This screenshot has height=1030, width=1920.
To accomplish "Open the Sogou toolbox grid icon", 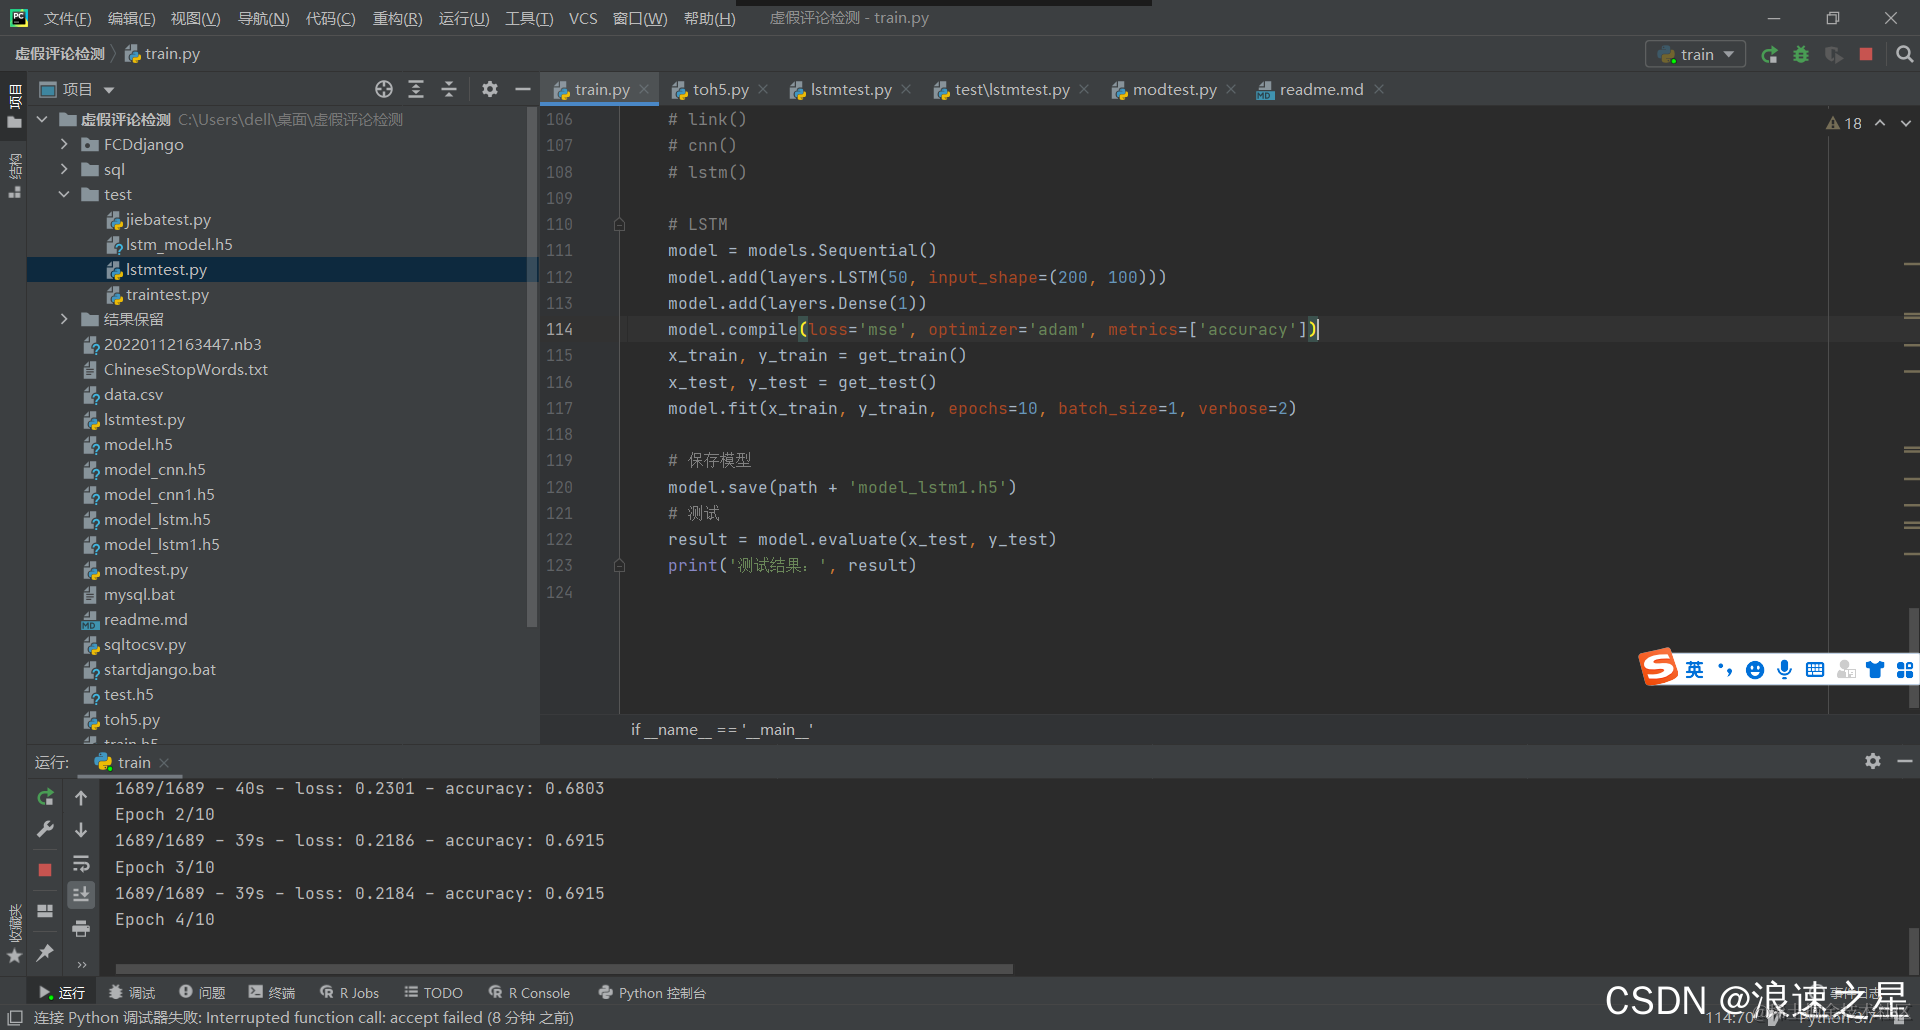I will click(1905, 669).
